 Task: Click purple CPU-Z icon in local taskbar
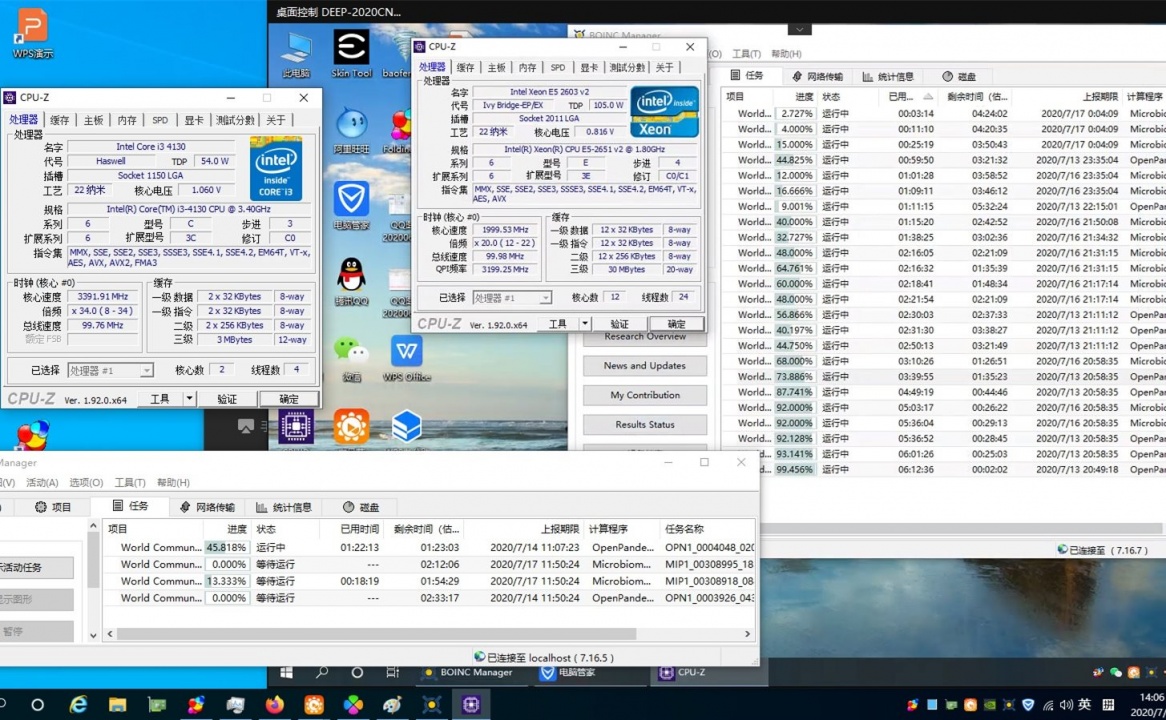pos(471,704)
